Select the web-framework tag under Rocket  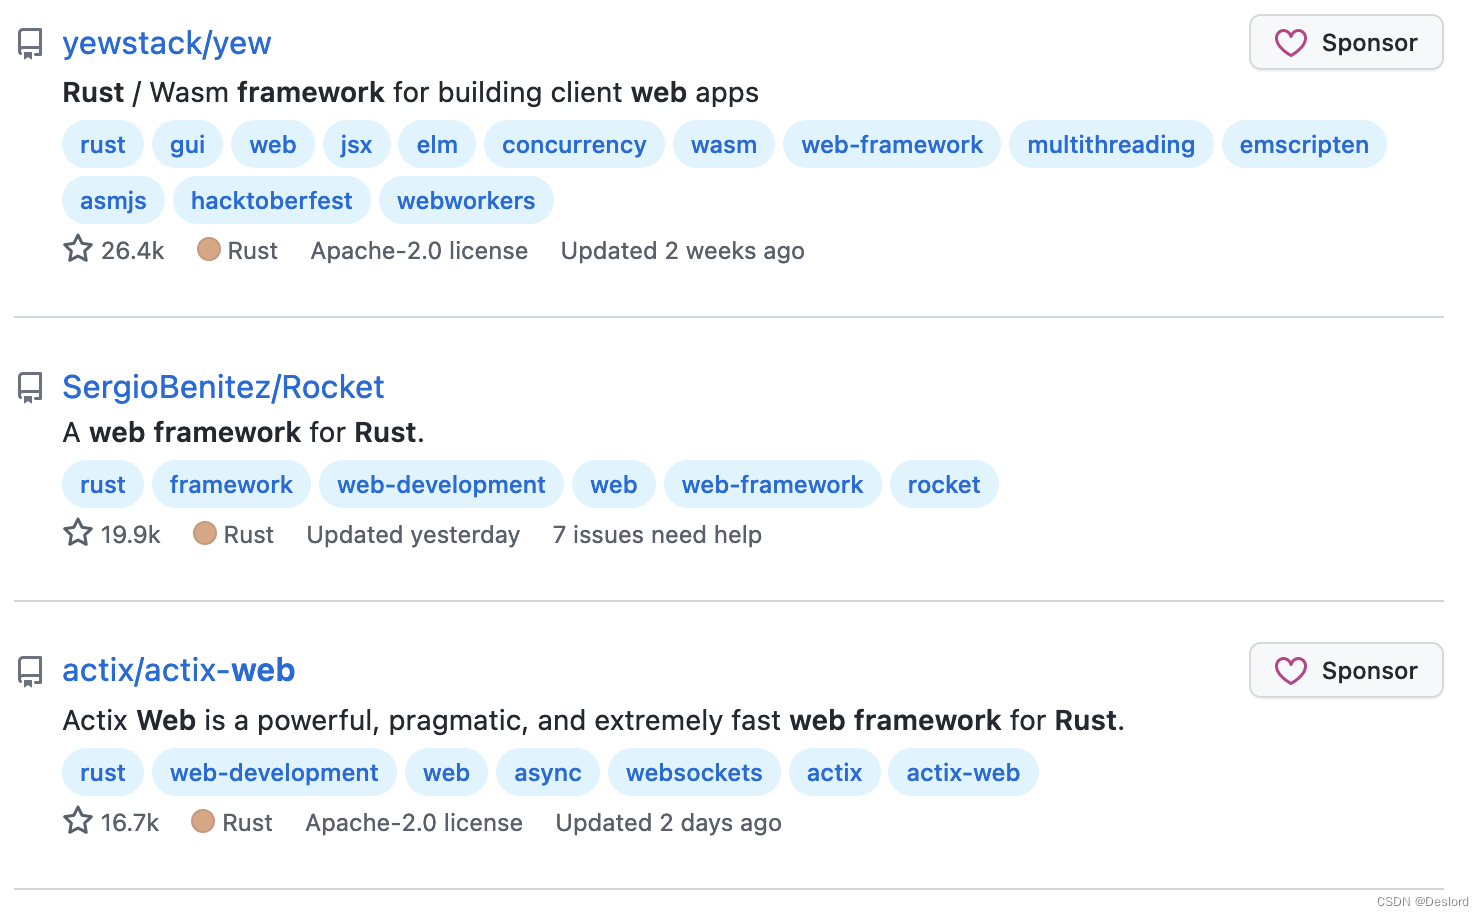[x=772, y=484]
